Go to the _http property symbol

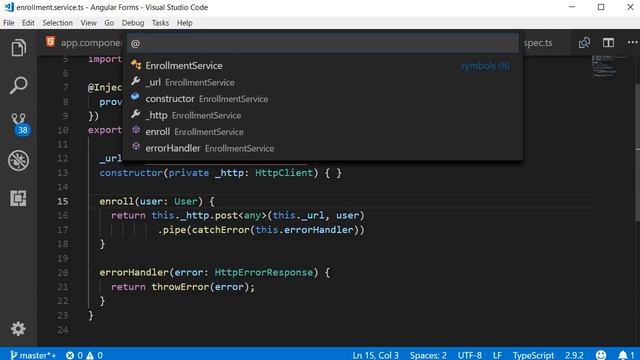click(322, 116)
